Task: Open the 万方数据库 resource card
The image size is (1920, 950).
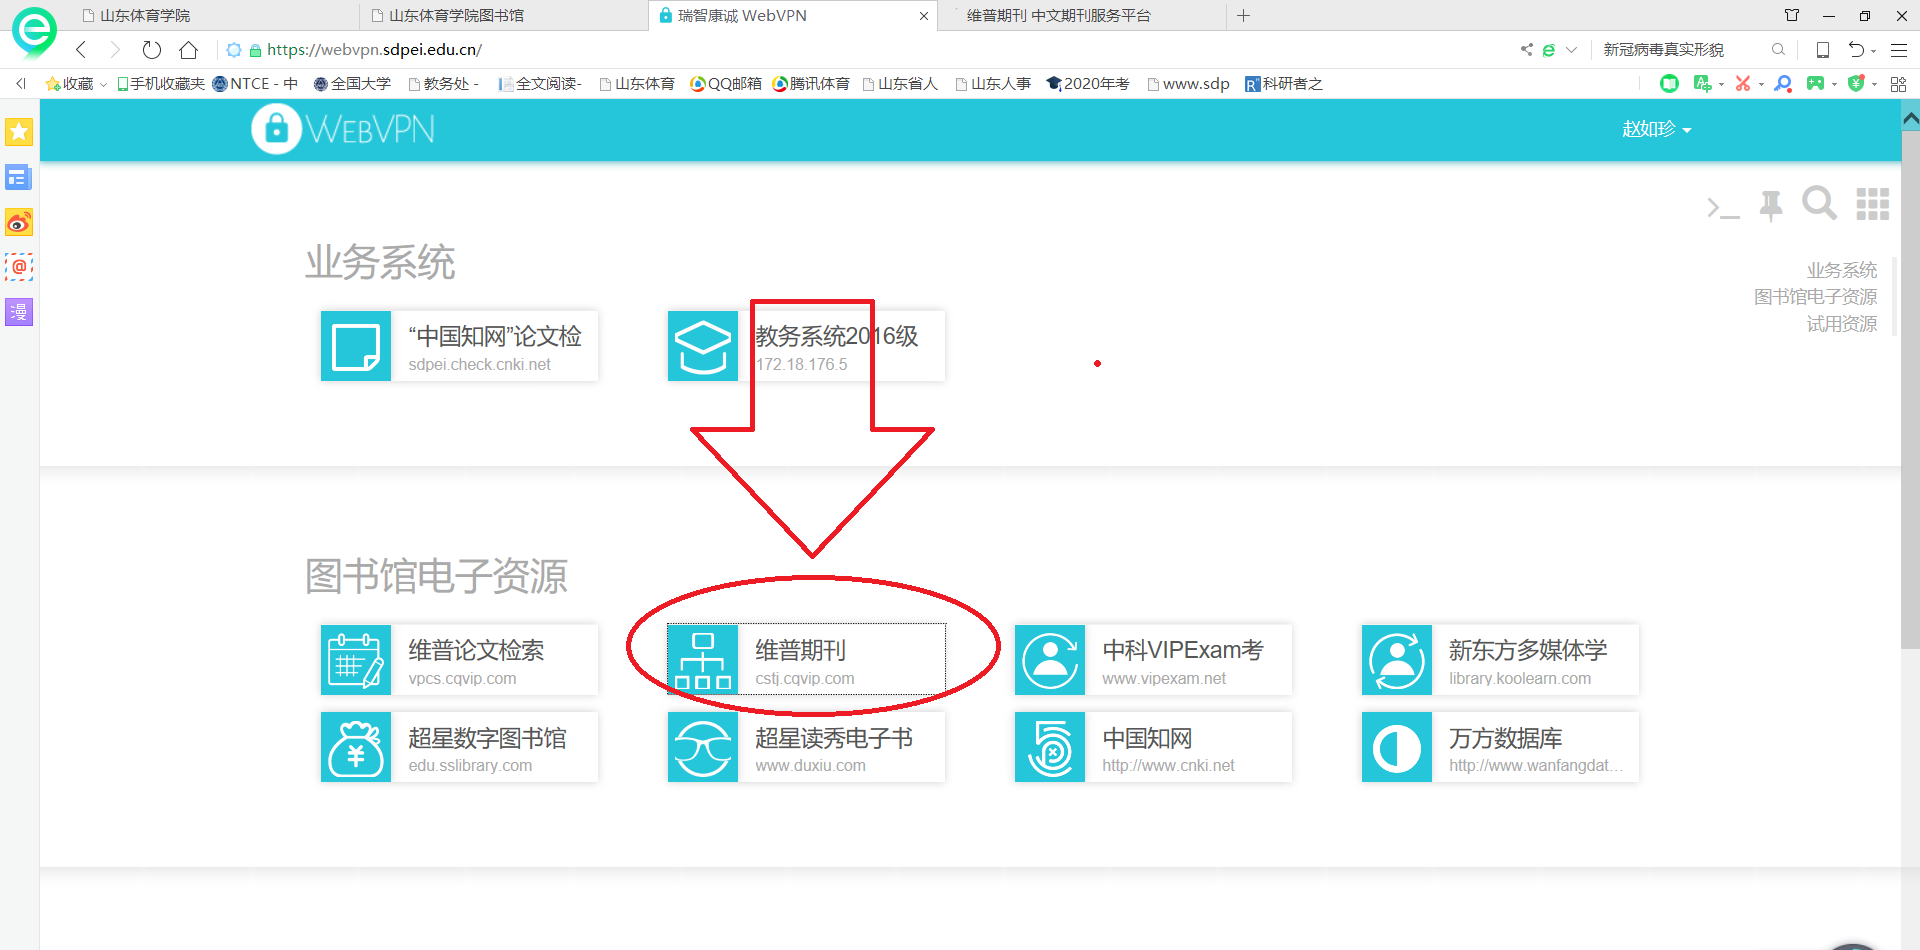Action: pos(1500,747)
